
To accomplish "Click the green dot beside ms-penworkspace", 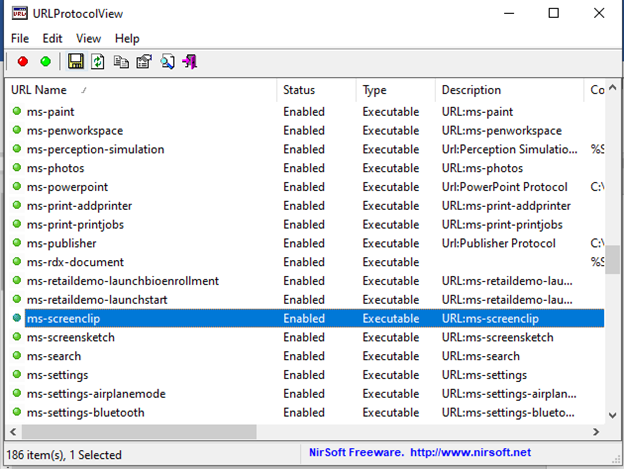I will (17, 130).
